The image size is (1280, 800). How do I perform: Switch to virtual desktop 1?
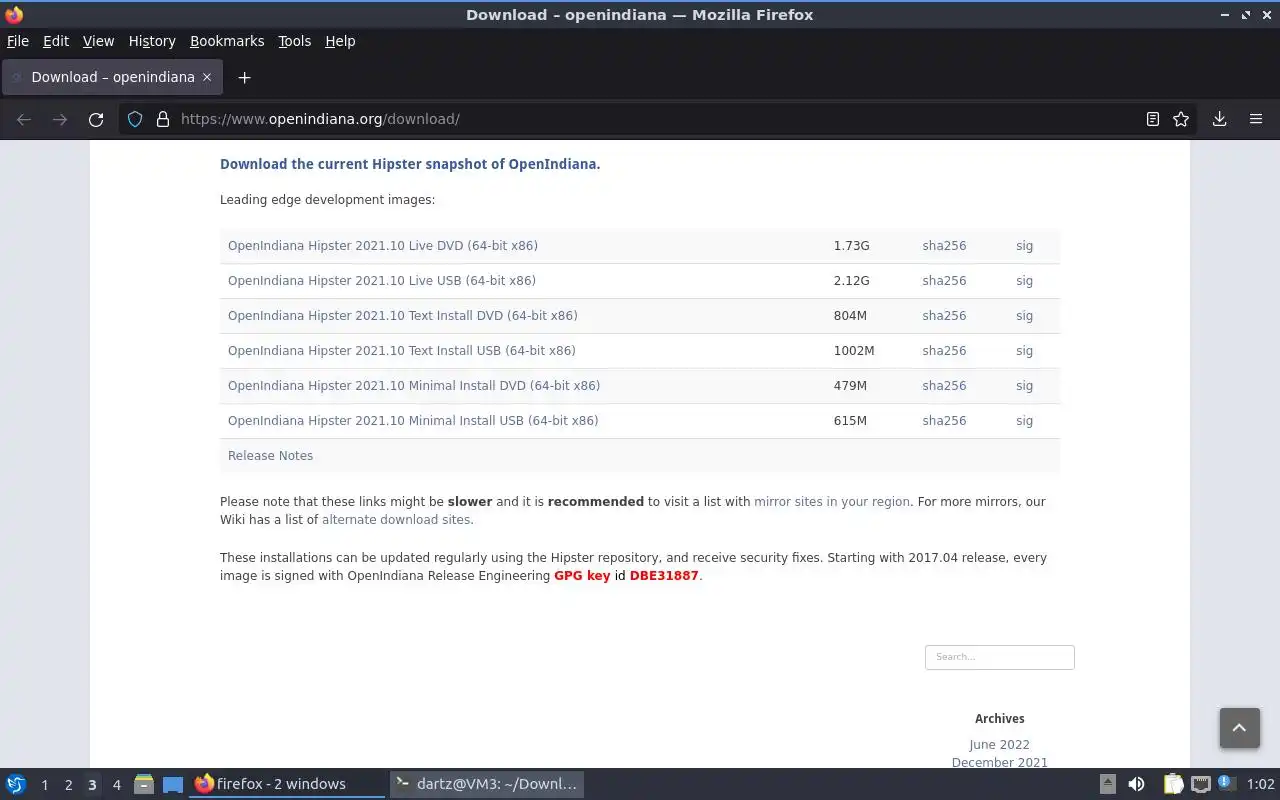coord(44,785)
